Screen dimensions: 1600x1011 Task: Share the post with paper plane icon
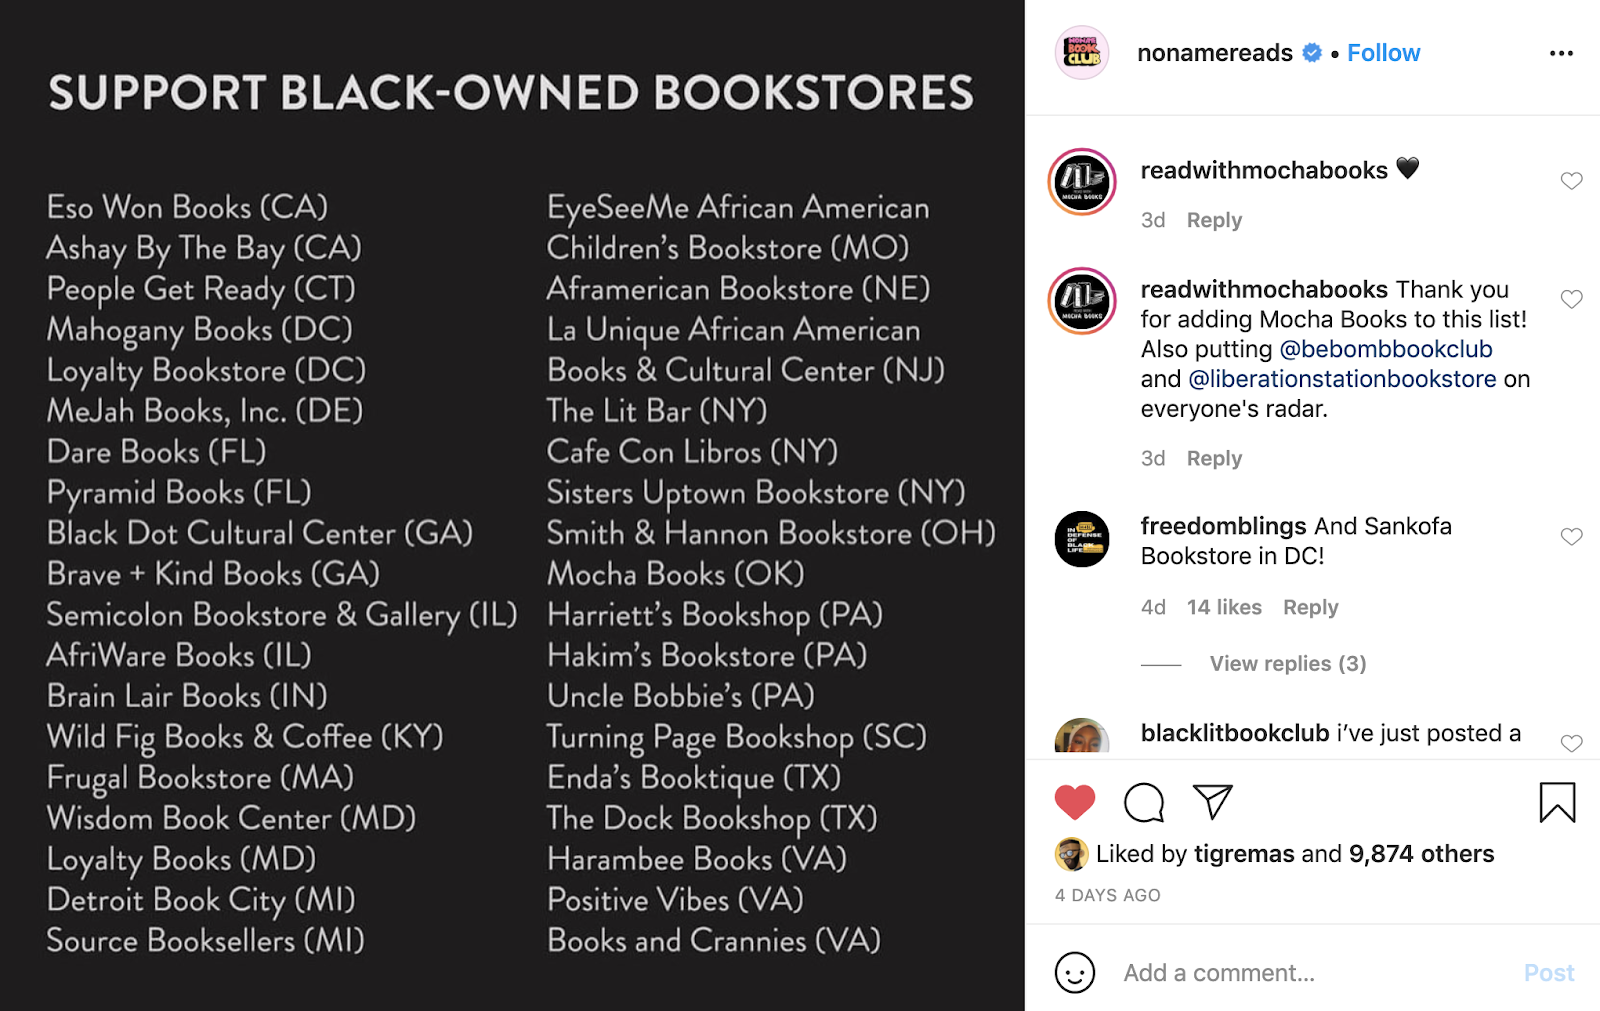point(1212,801)
